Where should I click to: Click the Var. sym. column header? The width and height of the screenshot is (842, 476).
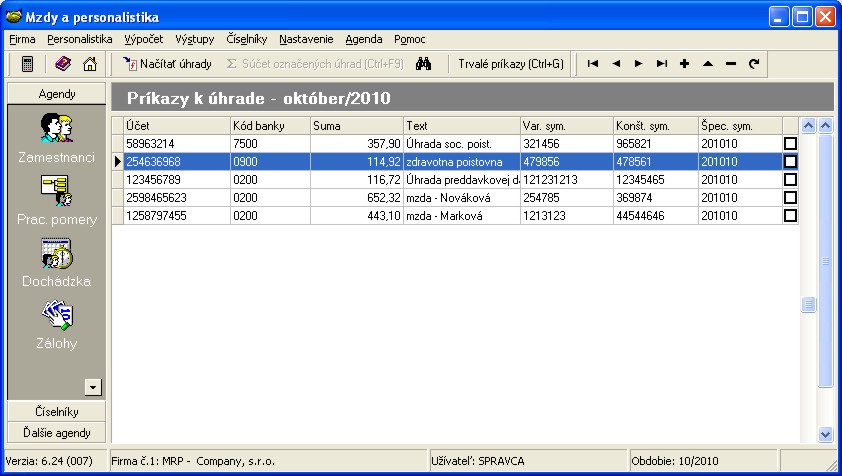tap(567, 126)
